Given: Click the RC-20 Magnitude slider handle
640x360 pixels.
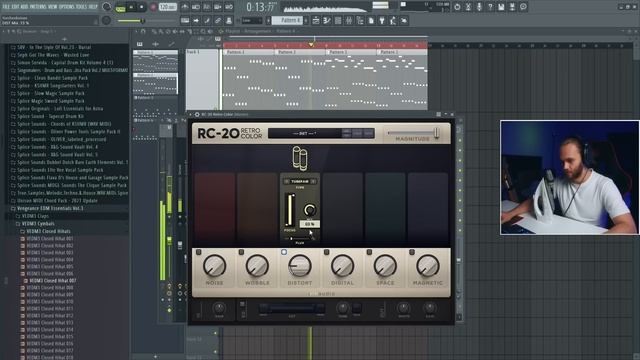Looking at the screenshot, I should click(x=436, y=132).
